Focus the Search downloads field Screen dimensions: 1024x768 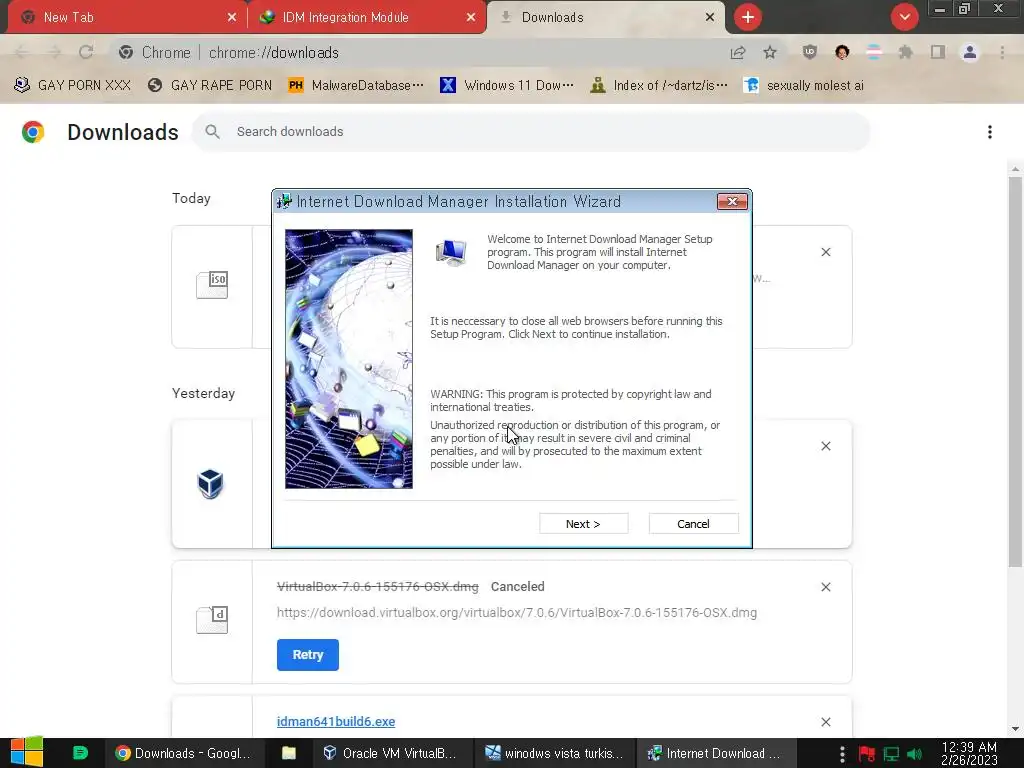[530, 132]
